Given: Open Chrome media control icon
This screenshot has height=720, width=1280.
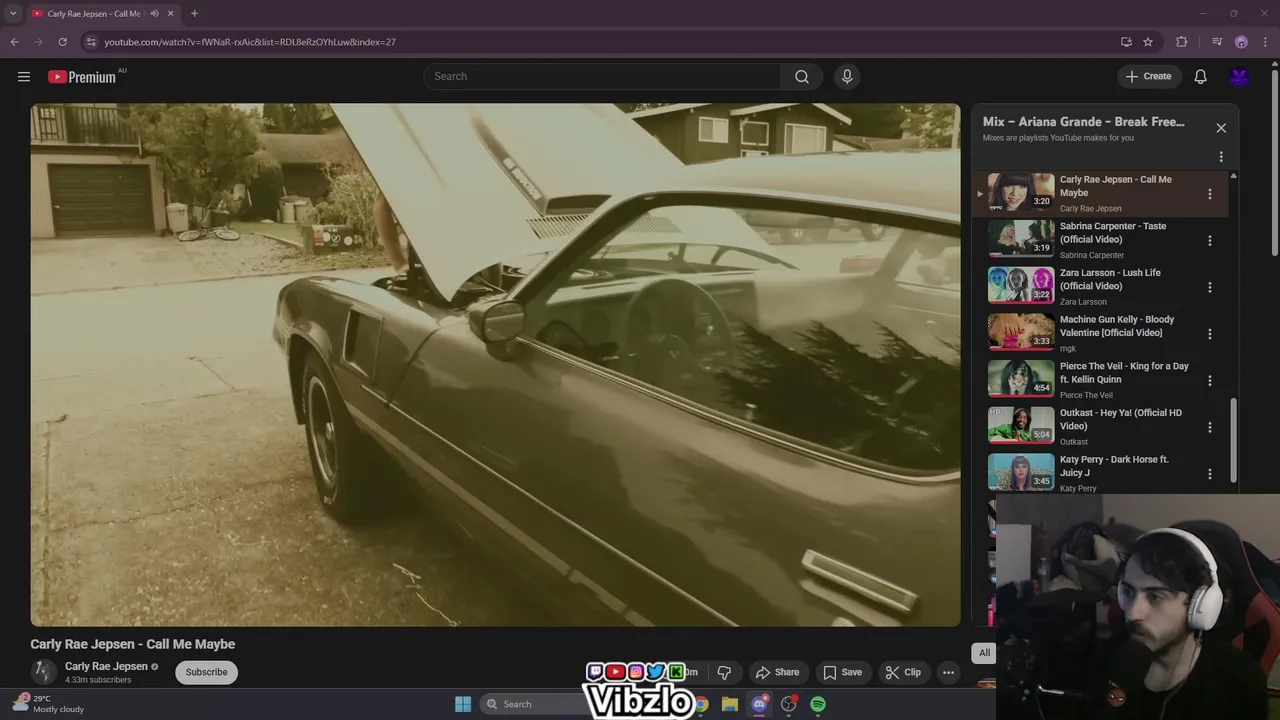Looking at the screenshot, I should pyautogui.click(x=1217, y=42).
